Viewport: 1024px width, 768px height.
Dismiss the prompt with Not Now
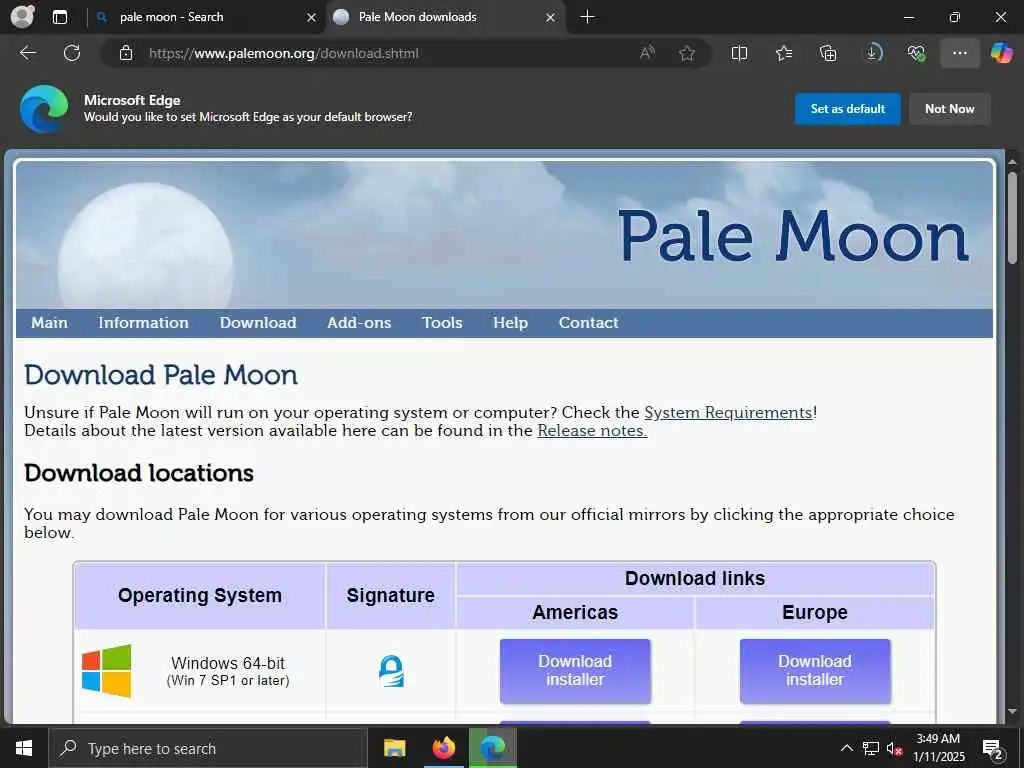tap(950, 108)
